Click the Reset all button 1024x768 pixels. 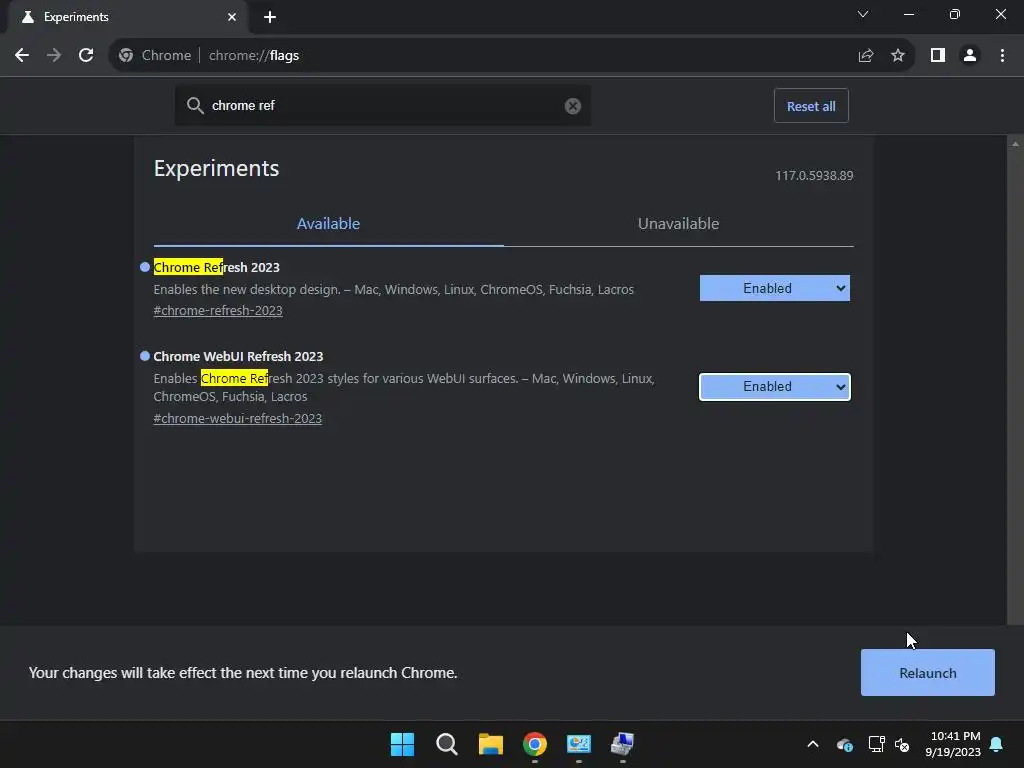pos(811,106)
